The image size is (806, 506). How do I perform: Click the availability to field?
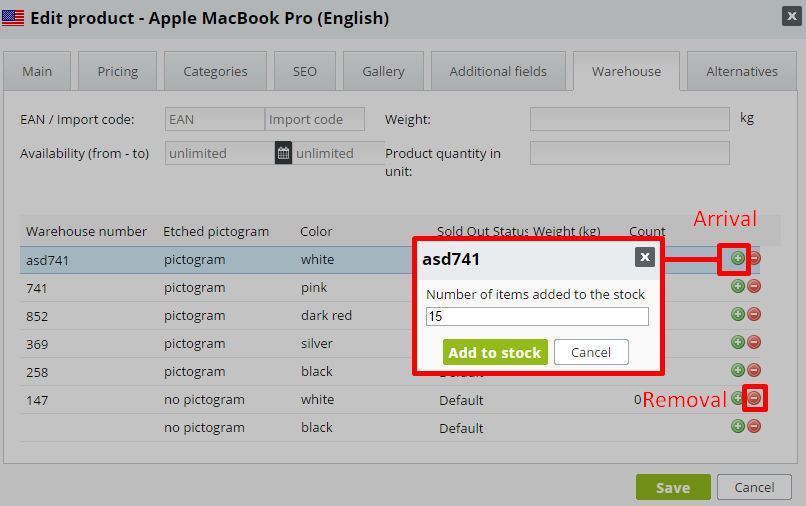point(338,153)
